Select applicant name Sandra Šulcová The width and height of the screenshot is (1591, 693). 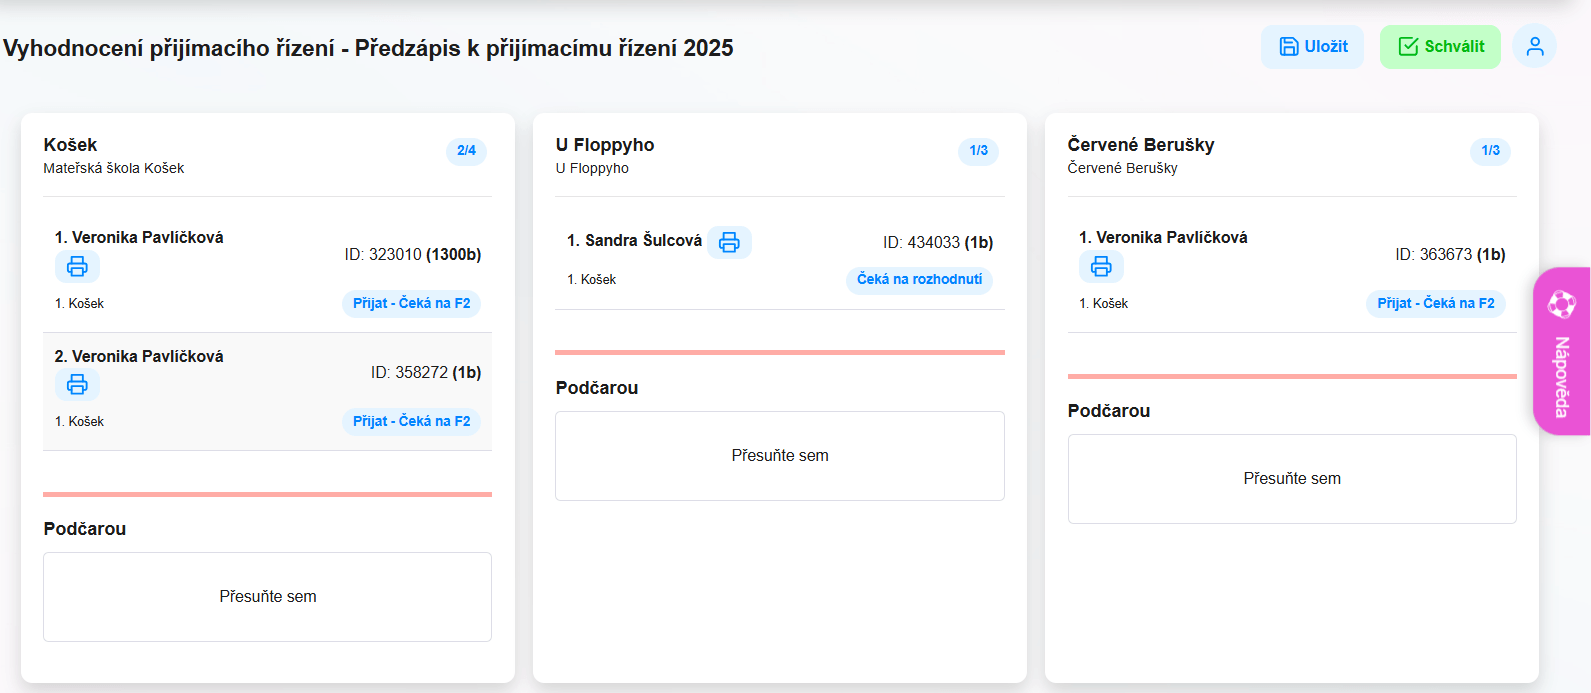(643, 241)
